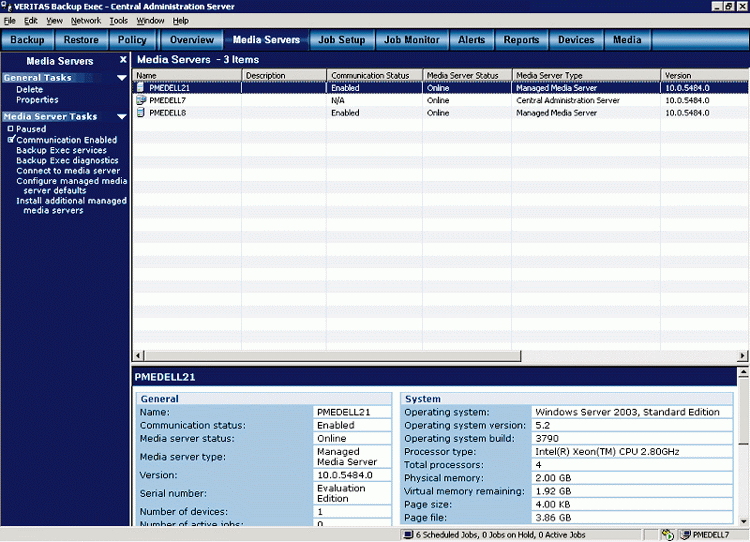Collapse the General Tasks section

coord(122,77)
